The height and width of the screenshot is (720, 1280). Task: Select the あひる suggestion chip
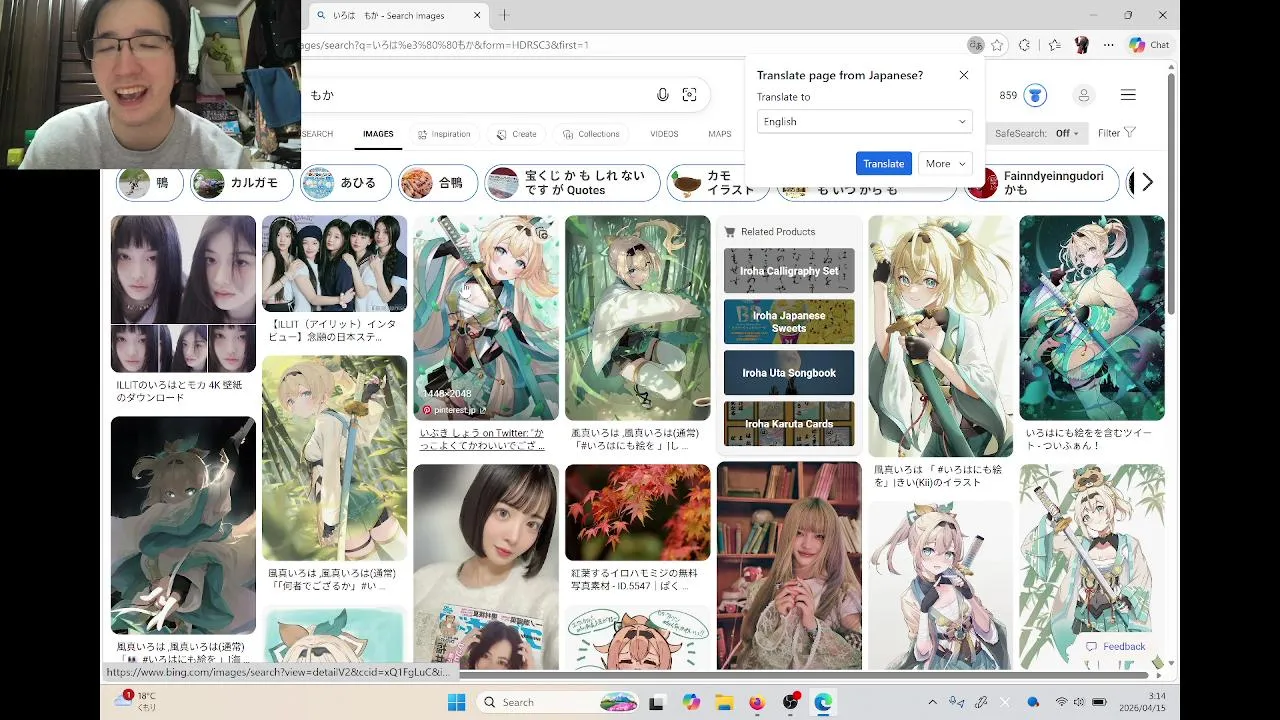(345, 183)
